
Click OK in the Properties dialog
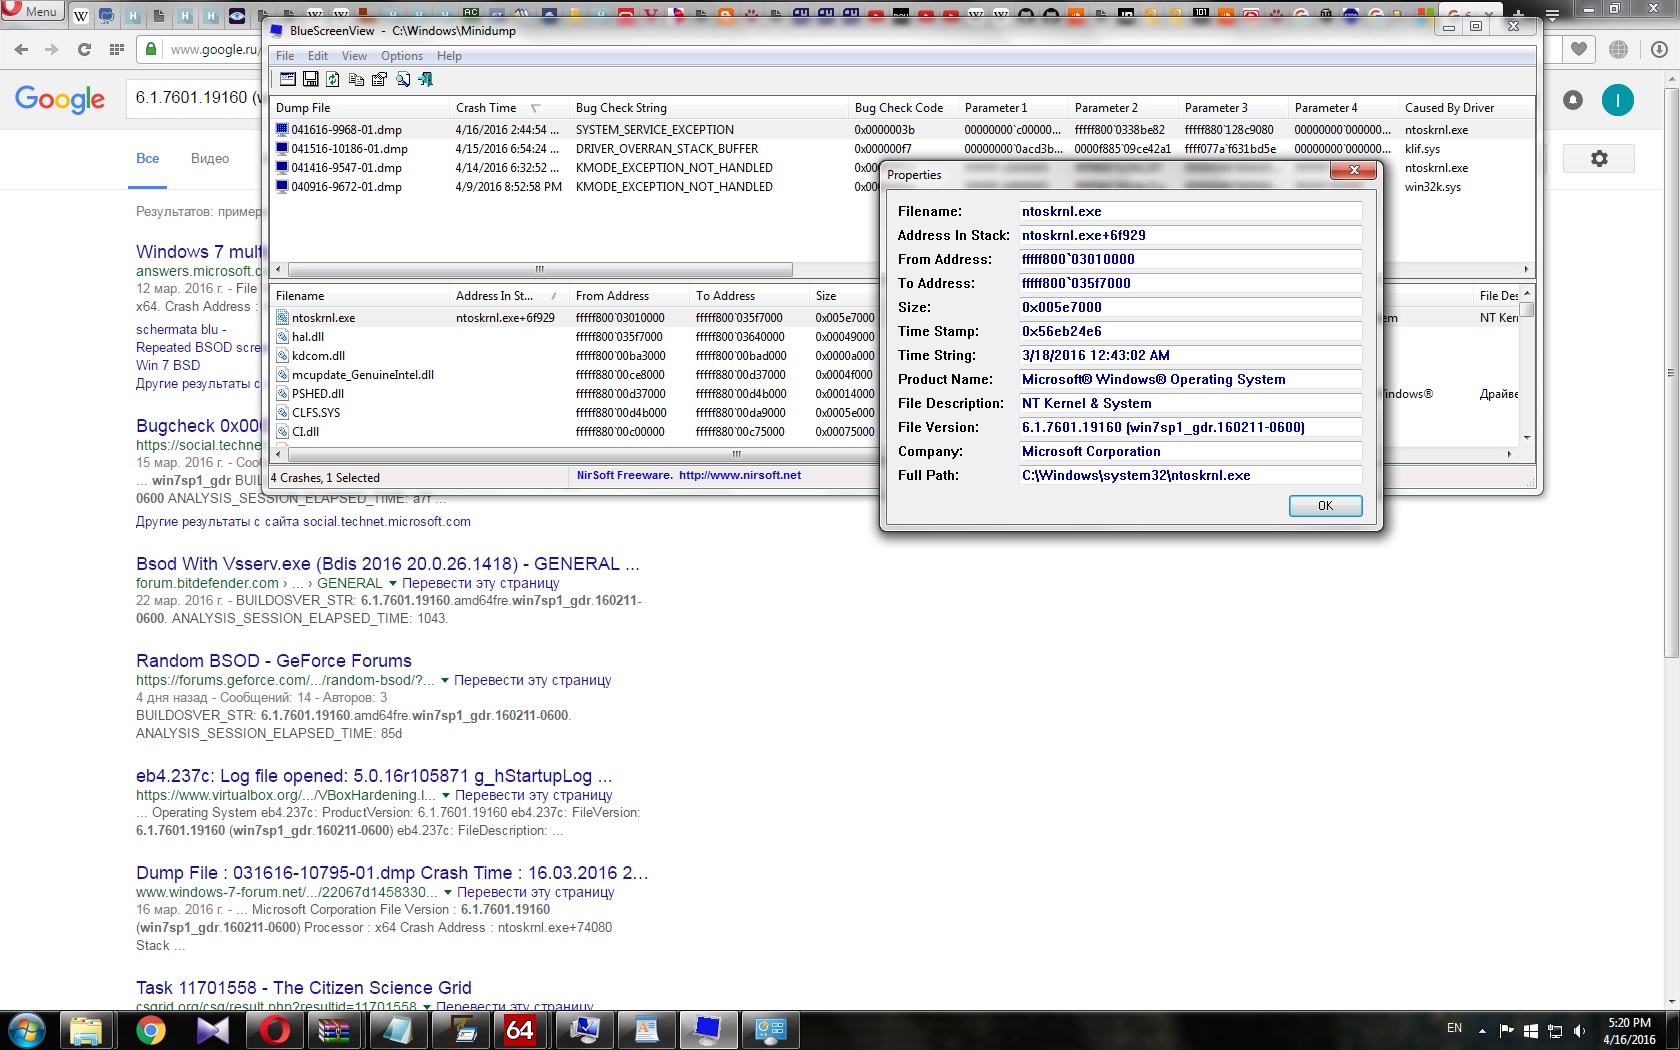coord(1325,506)
